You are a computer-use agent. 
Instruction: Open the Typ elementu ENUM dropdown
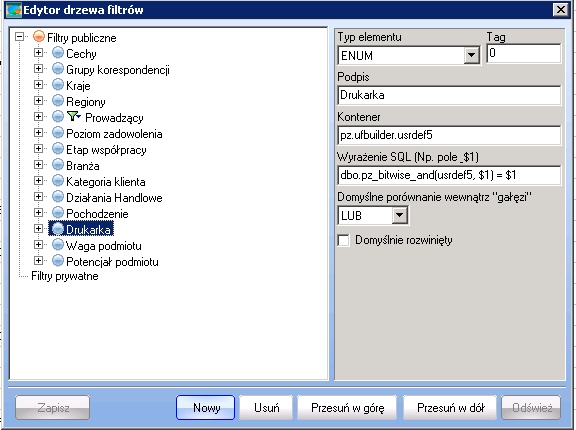[x=472, y=56]
